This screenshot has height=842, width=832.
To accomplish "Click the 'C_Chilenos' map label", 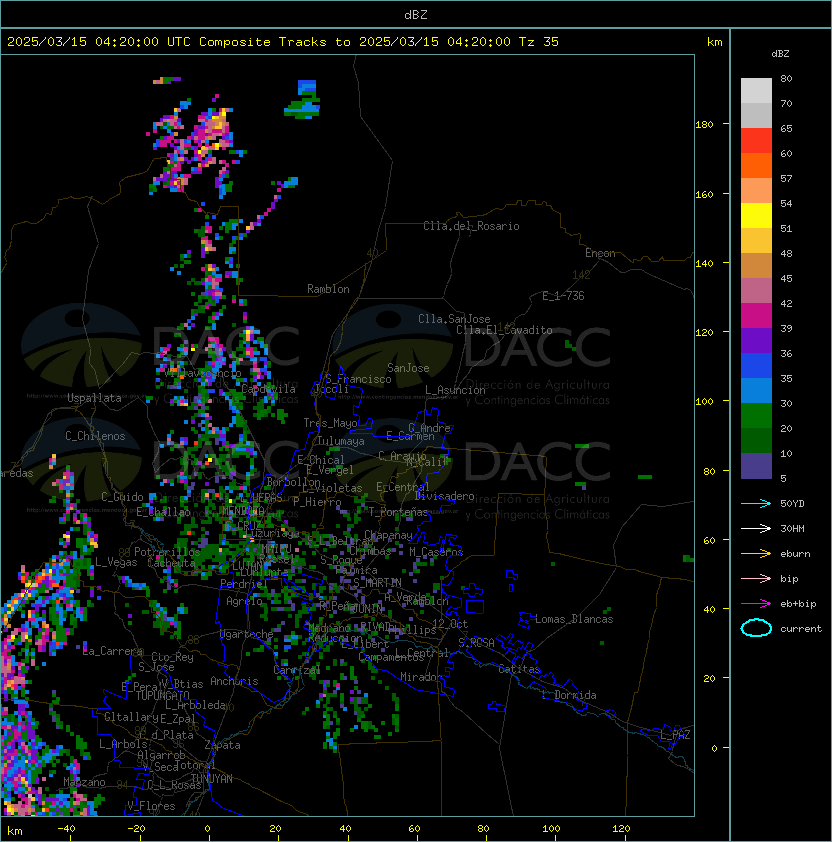I will click(x=95, y=436).
